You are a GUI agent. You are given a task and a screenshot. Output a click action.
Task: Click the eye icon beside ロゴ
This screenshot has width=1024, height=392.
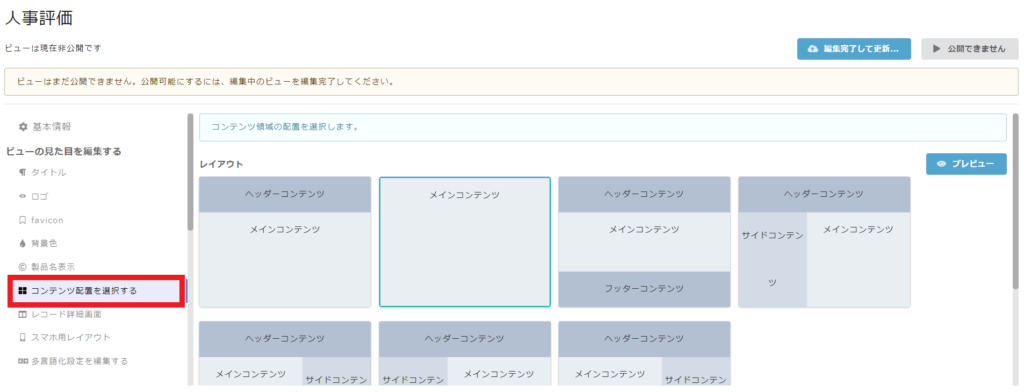(x=23, y=196)
